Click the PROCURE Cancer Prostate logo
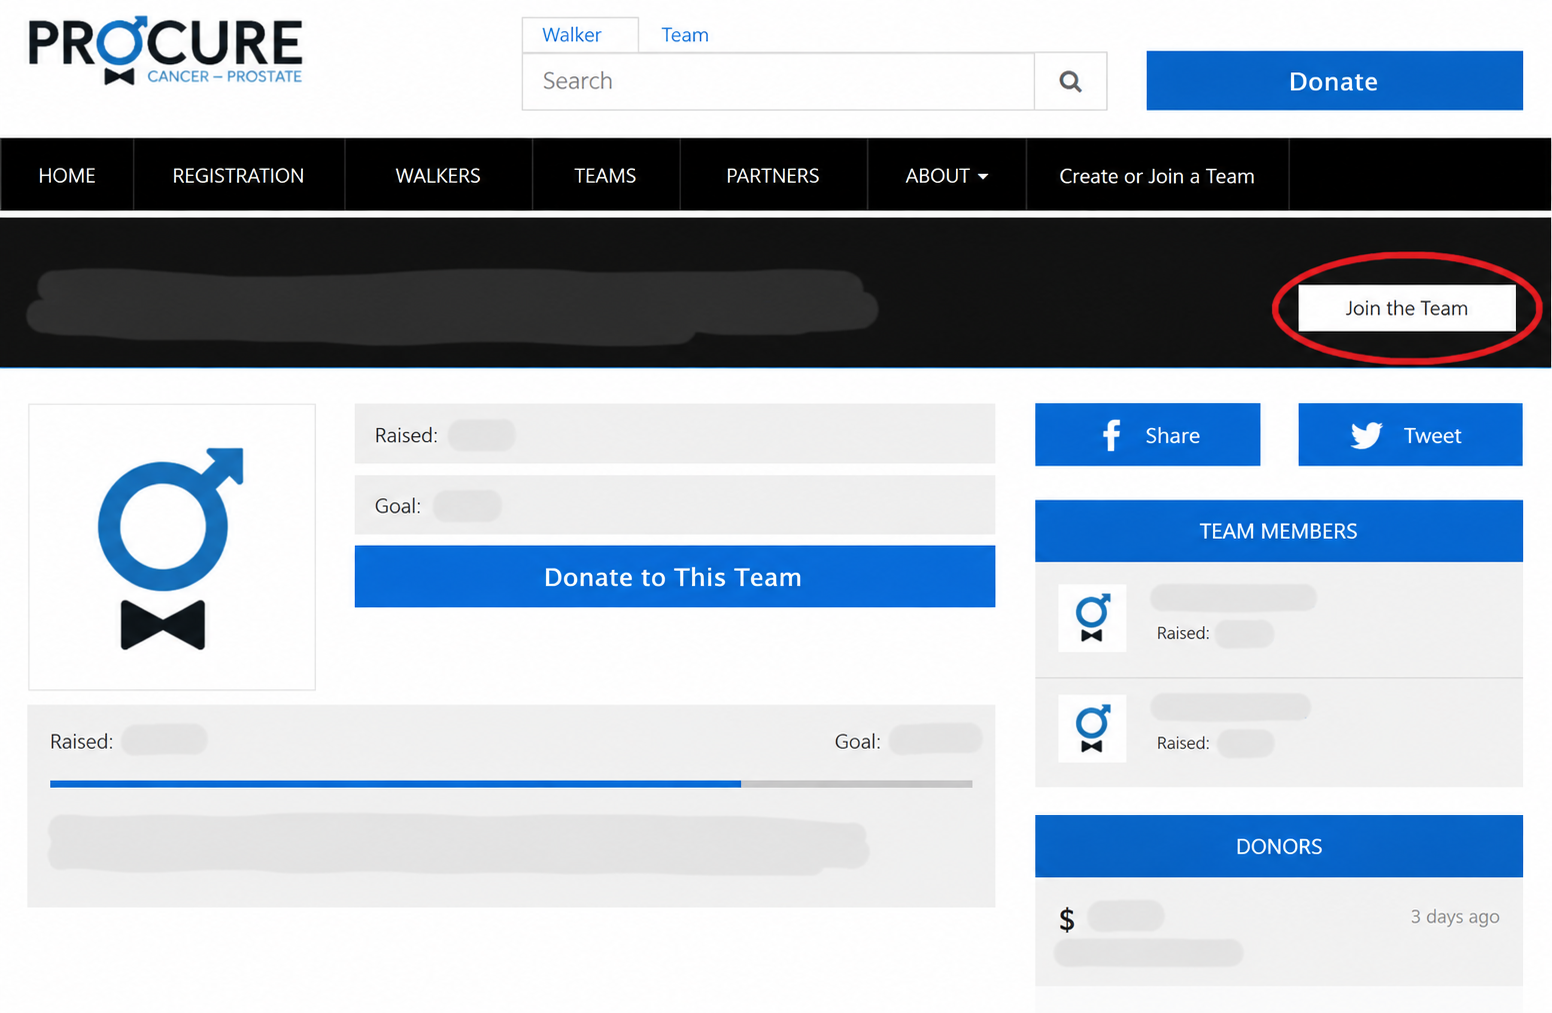Viewport: 1552px width, 1013px height. [x=165, y=50]
